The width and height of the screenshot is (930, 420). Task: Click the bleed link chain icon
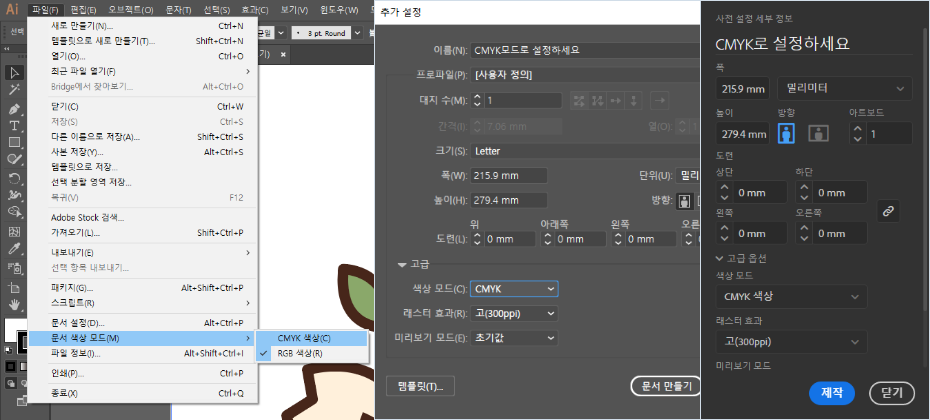pyautogui.click(x=888, y=212)
